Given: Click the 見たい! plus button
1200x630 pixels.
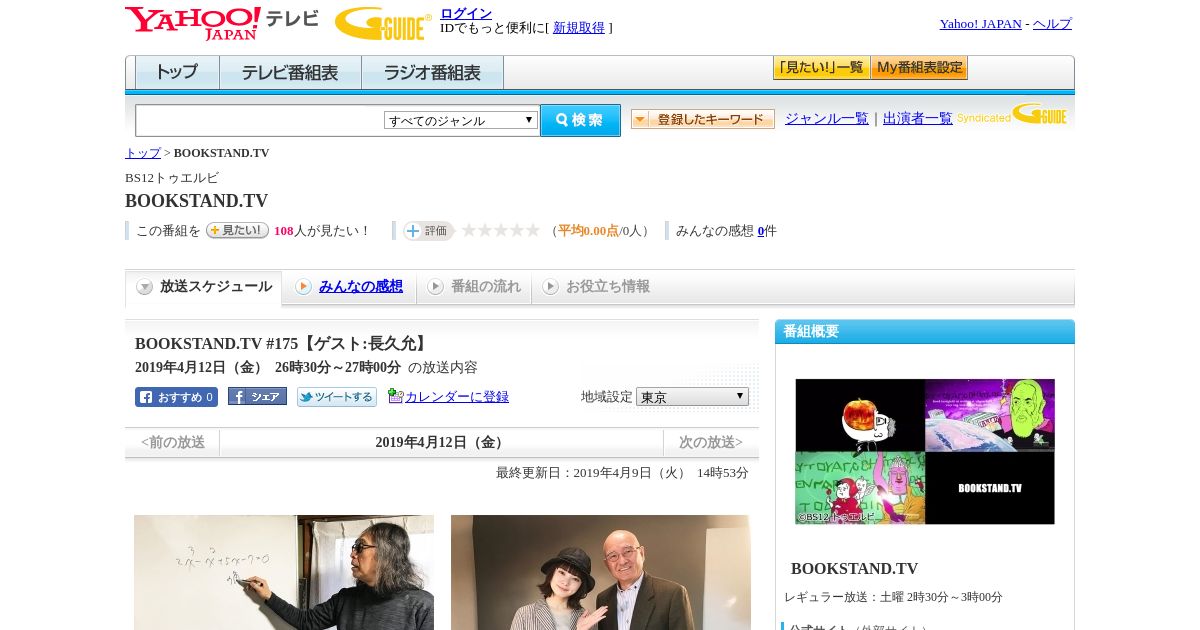Looking at the screenshot, I should coord(237,230).
